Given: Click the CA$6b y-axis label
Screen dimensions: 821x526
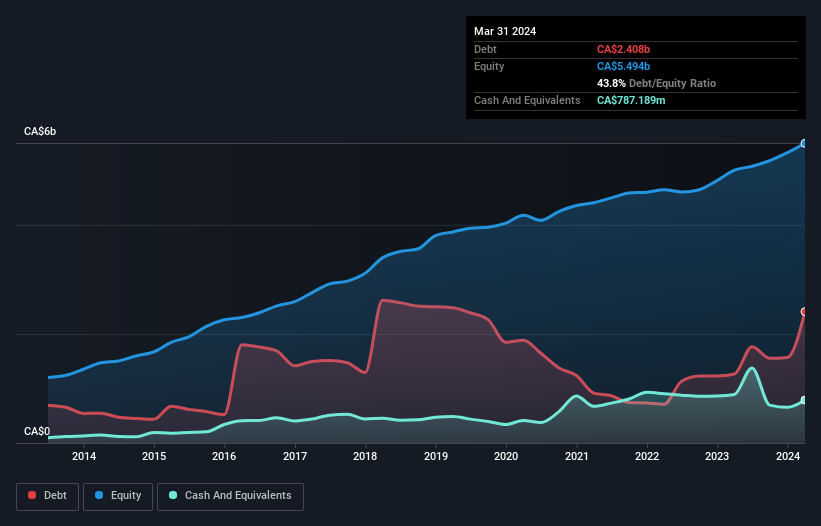Looking at the screenshot, I should [40, 131].
